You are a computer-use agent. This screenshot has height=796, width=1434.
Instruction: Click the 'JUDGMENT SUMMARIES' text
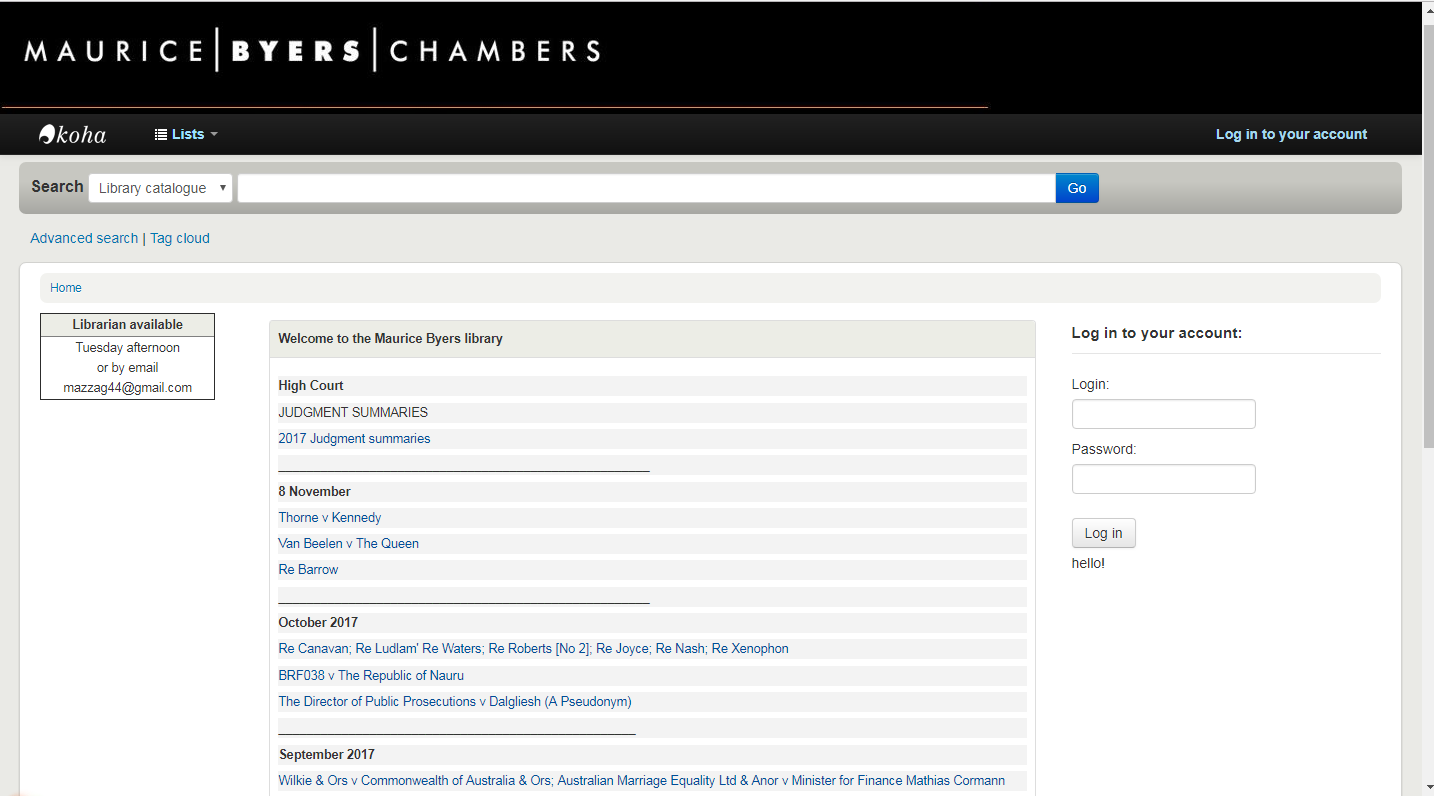[x=353, y=412]
